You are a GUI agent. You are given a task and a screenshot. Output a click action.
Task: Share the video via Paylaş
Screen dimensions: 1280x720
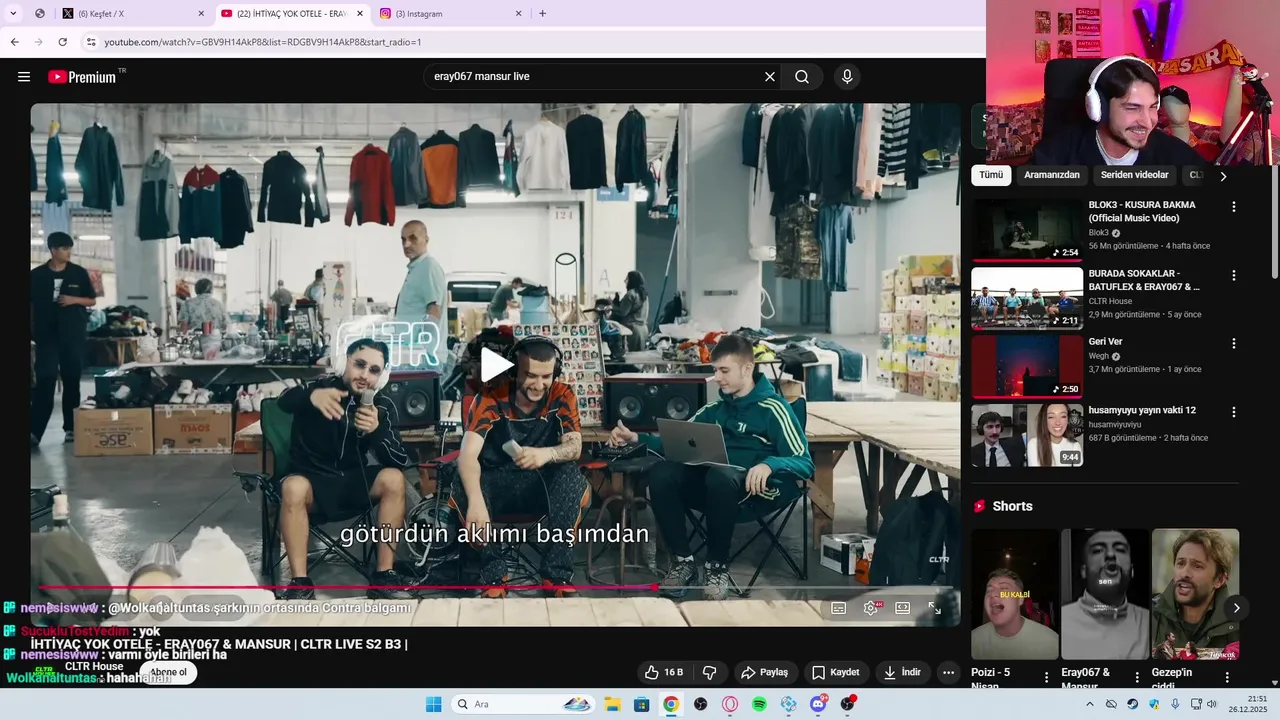coord(764,672)
